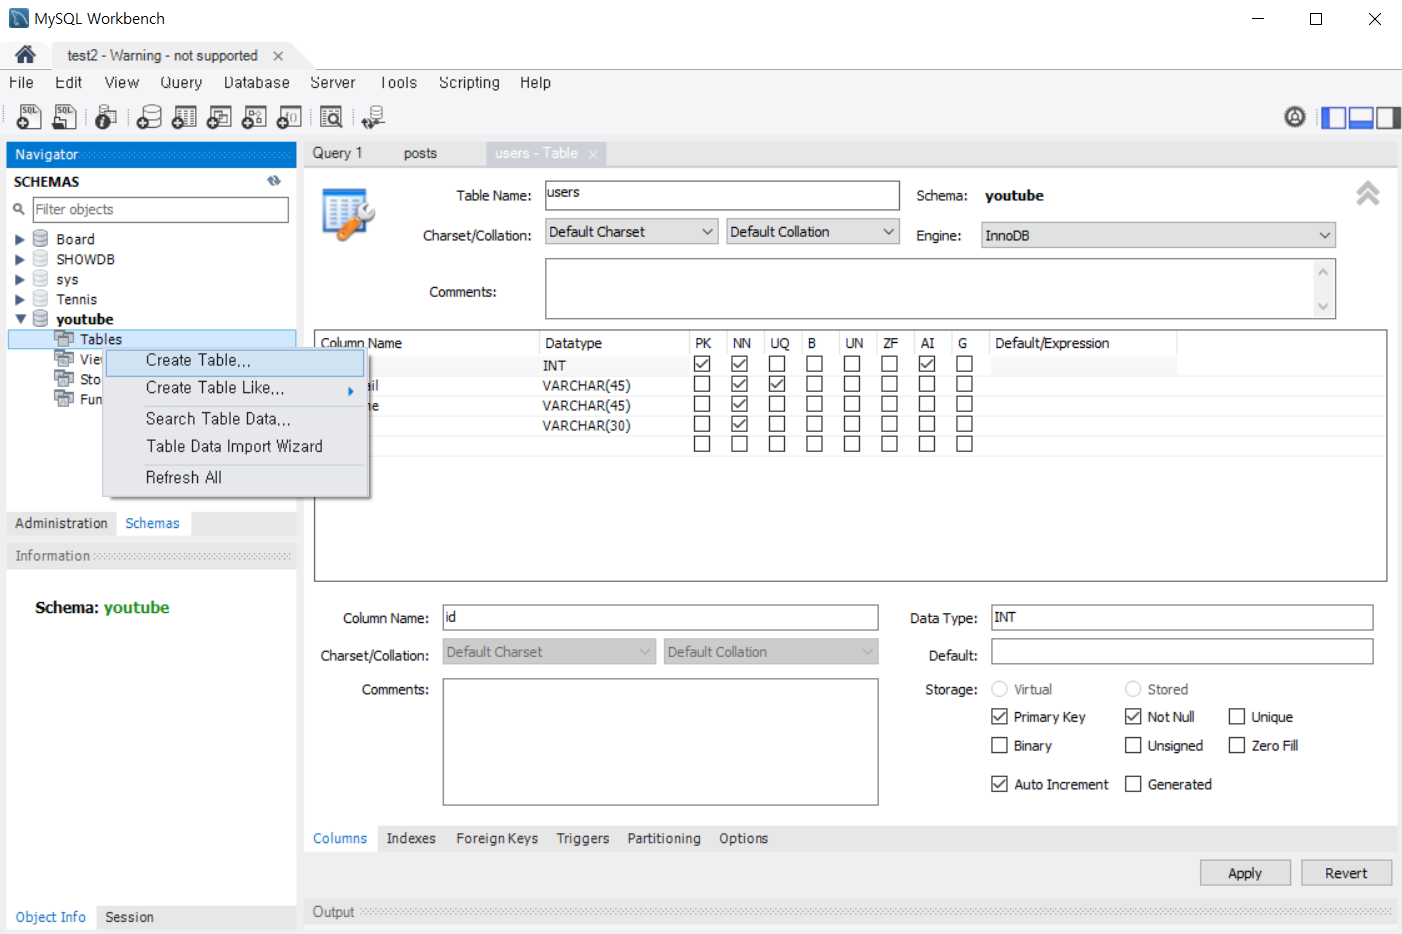
Task: Uncheck the Not Null checkbox in column details
Action: 1133,716
